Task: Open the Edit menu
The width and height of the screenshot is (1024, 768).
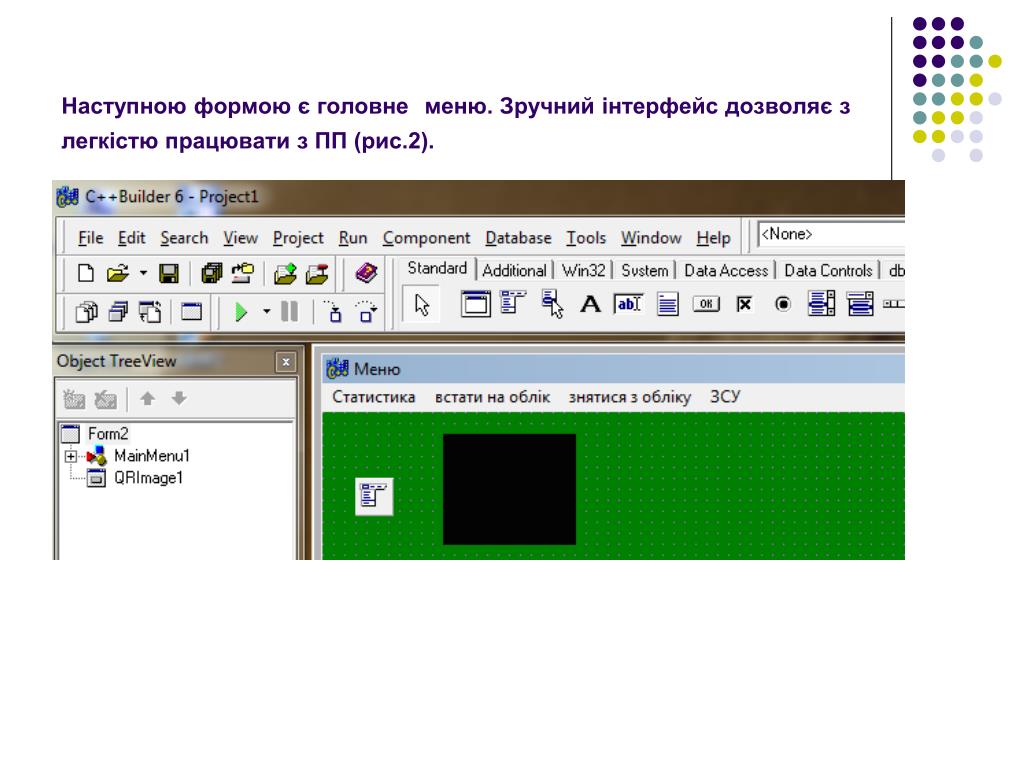Action: [131, 238]
